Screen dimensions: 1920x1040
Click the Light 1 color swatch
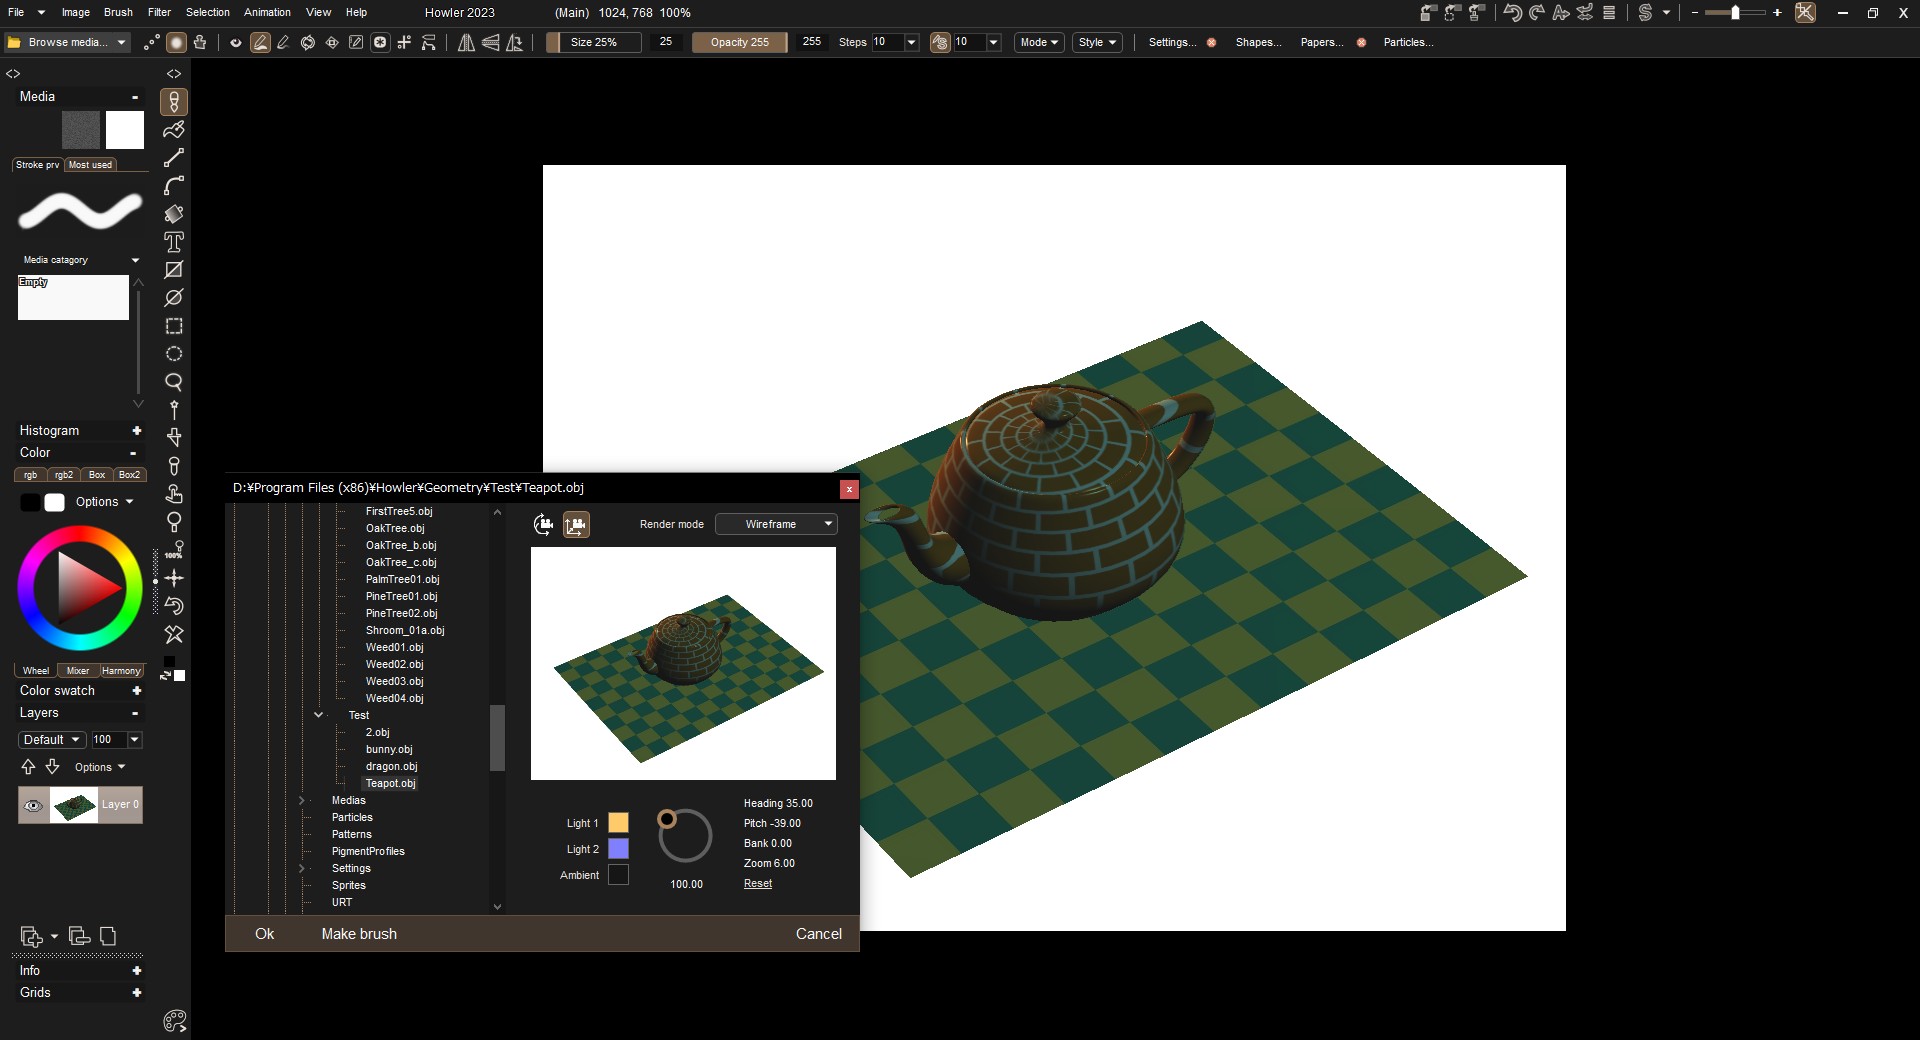click(619, 823)
